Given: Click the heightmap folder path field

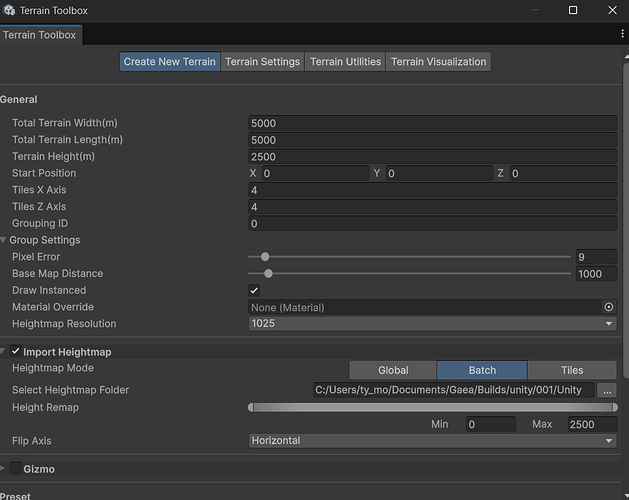Looking at the screenshot, I should (454, 390).
